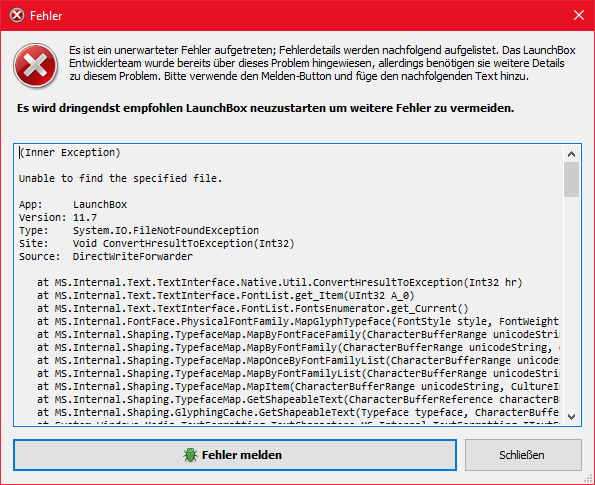Click the small red error icon in title bar

pyautogui.click(x=17, y=16)
